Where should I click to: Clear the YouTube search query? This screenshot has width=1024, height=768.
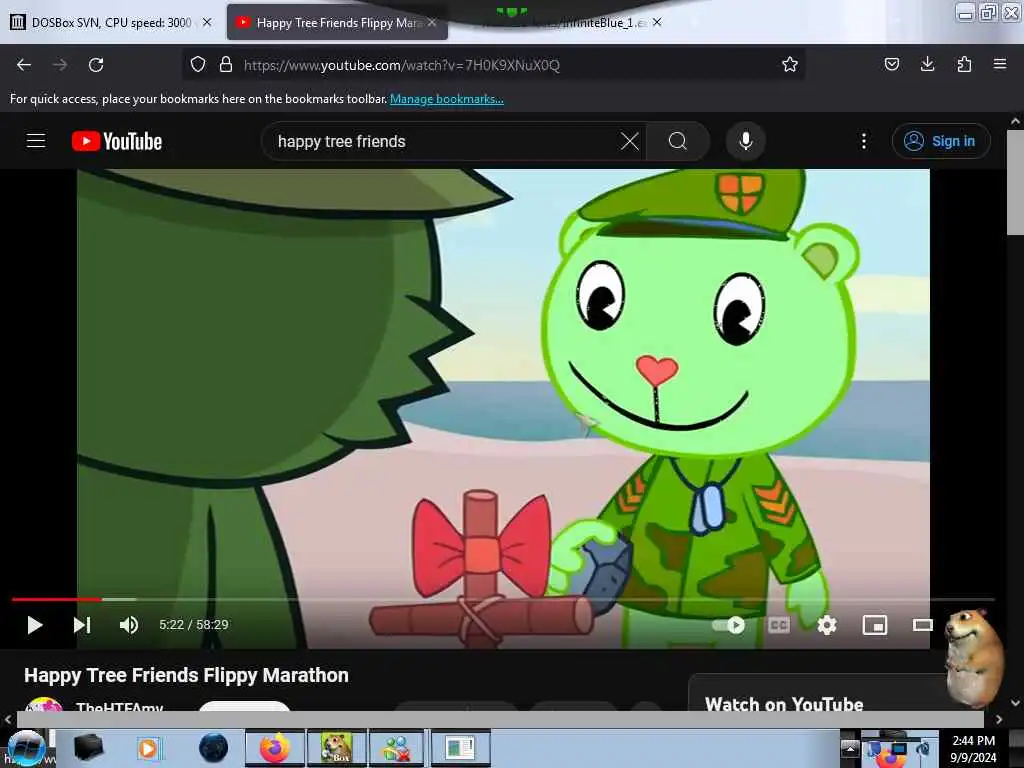click(x=630, y=141)
